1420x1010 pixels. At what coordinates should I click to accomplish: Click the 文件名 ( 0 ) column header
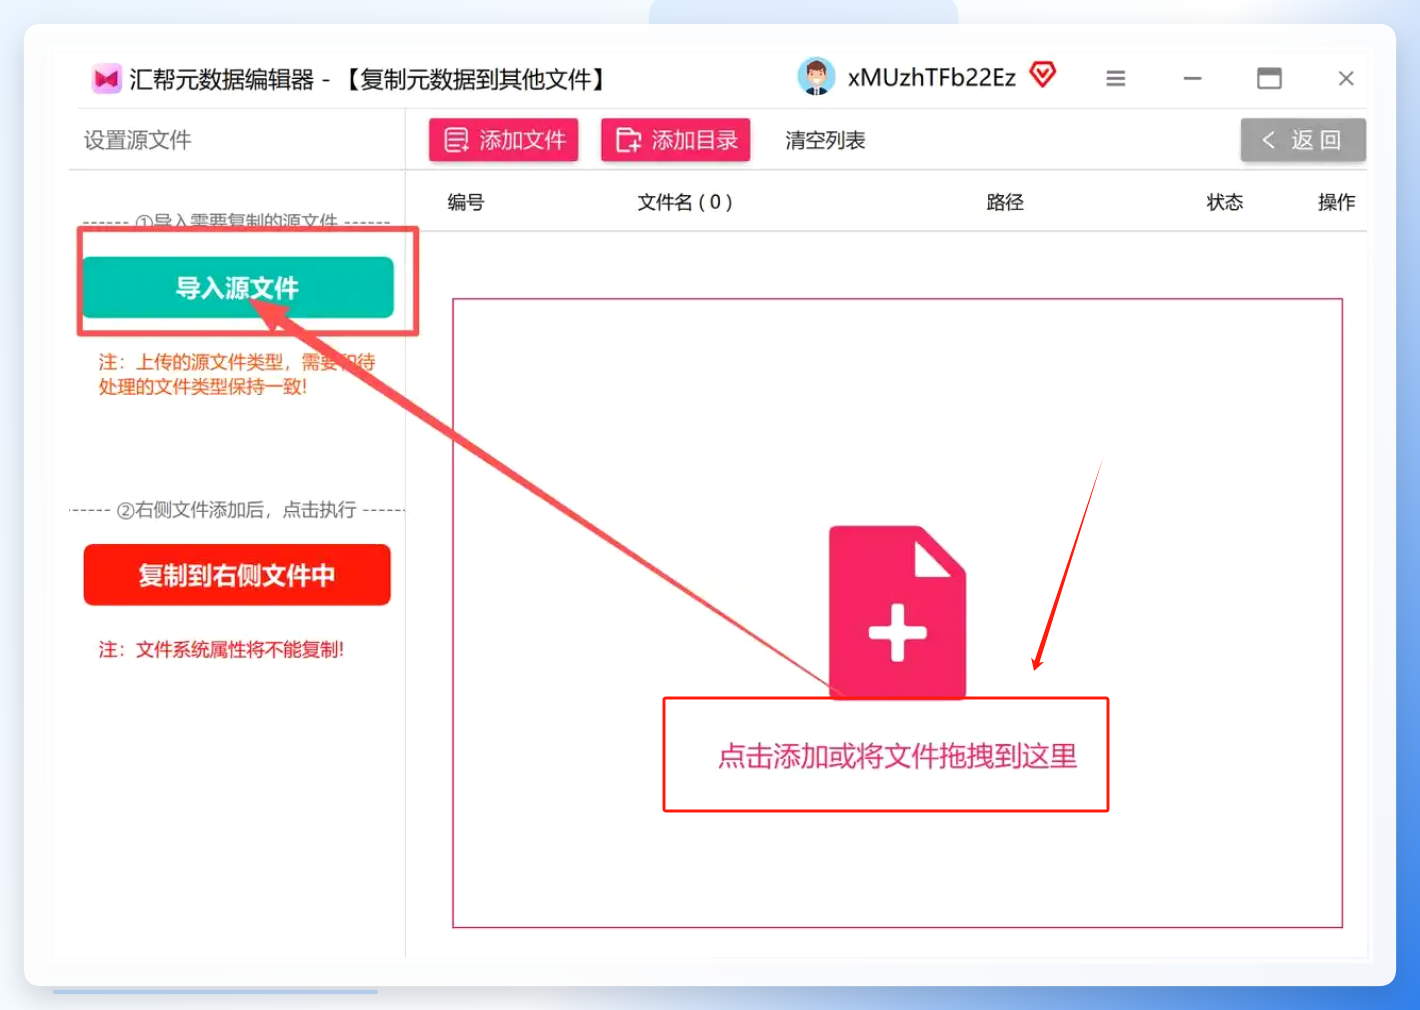pyautogui.click(x=685, y=202)
